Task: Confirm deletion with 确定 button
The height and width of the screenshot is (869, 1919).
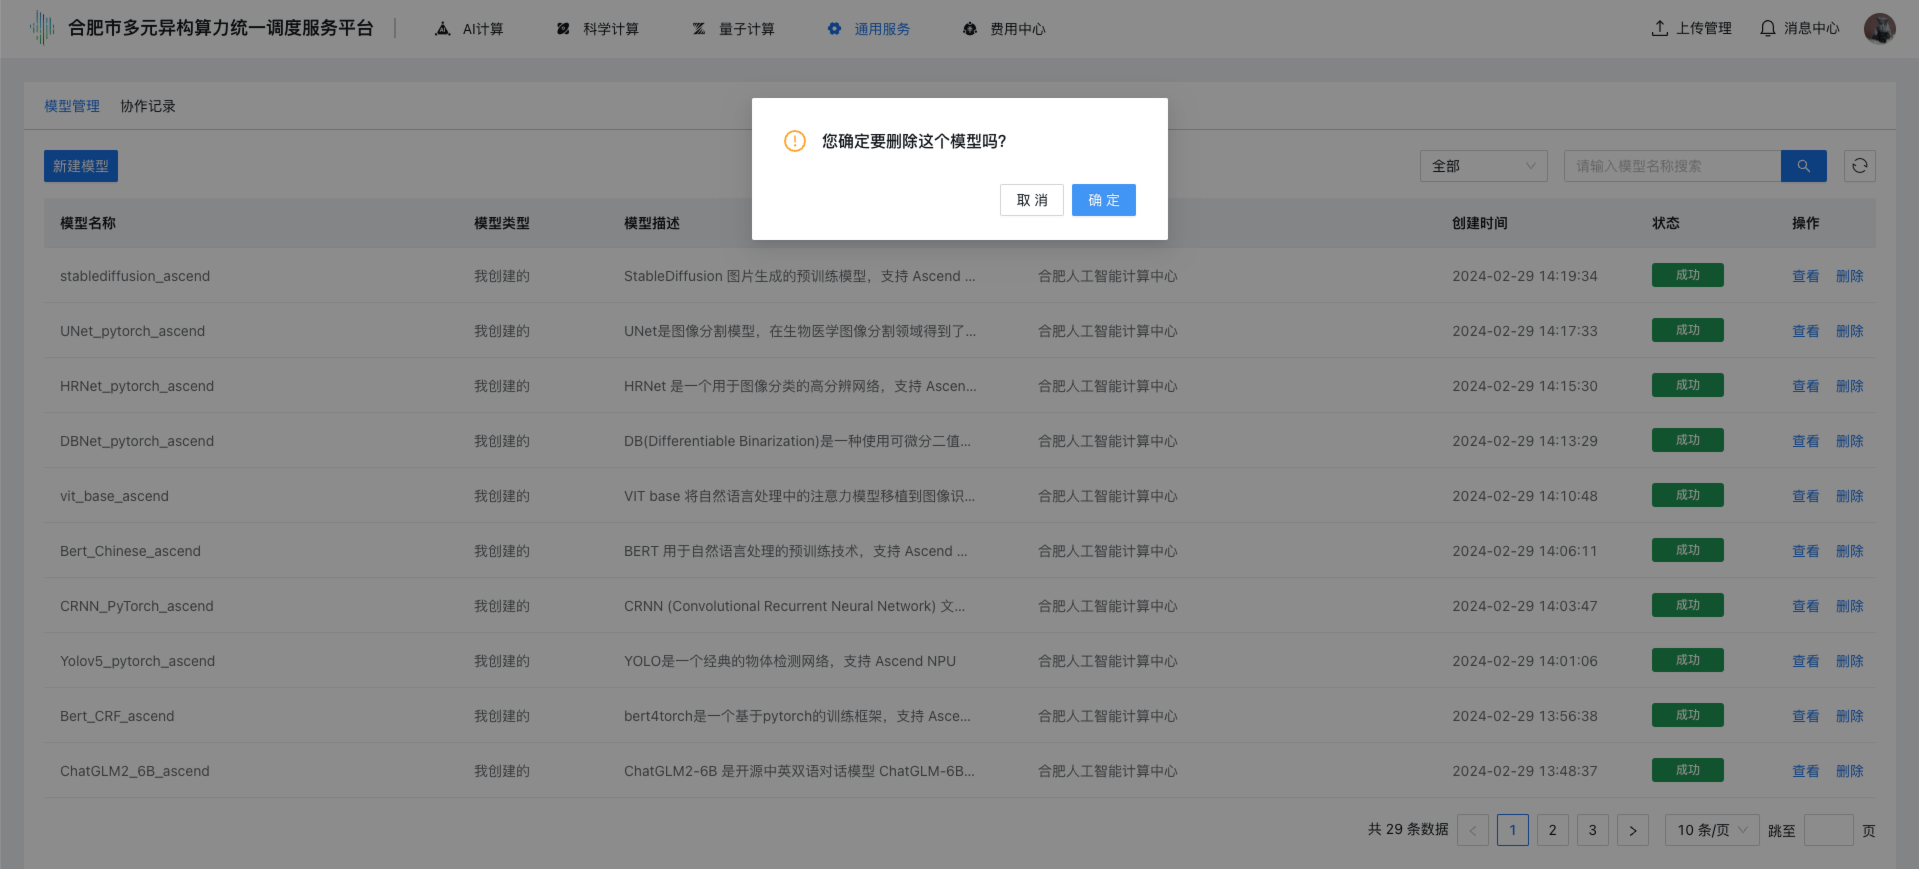Action: click(1103, 200)
